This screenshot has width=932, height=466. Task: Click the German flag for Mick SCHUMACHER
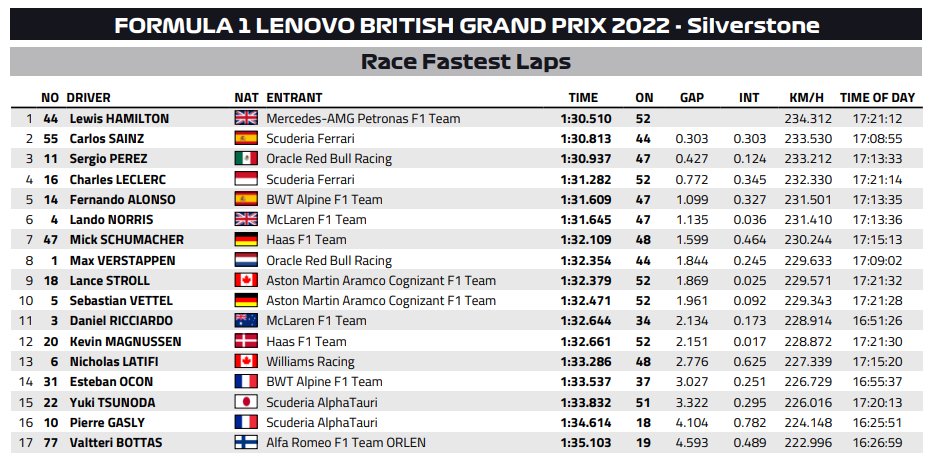245,240
